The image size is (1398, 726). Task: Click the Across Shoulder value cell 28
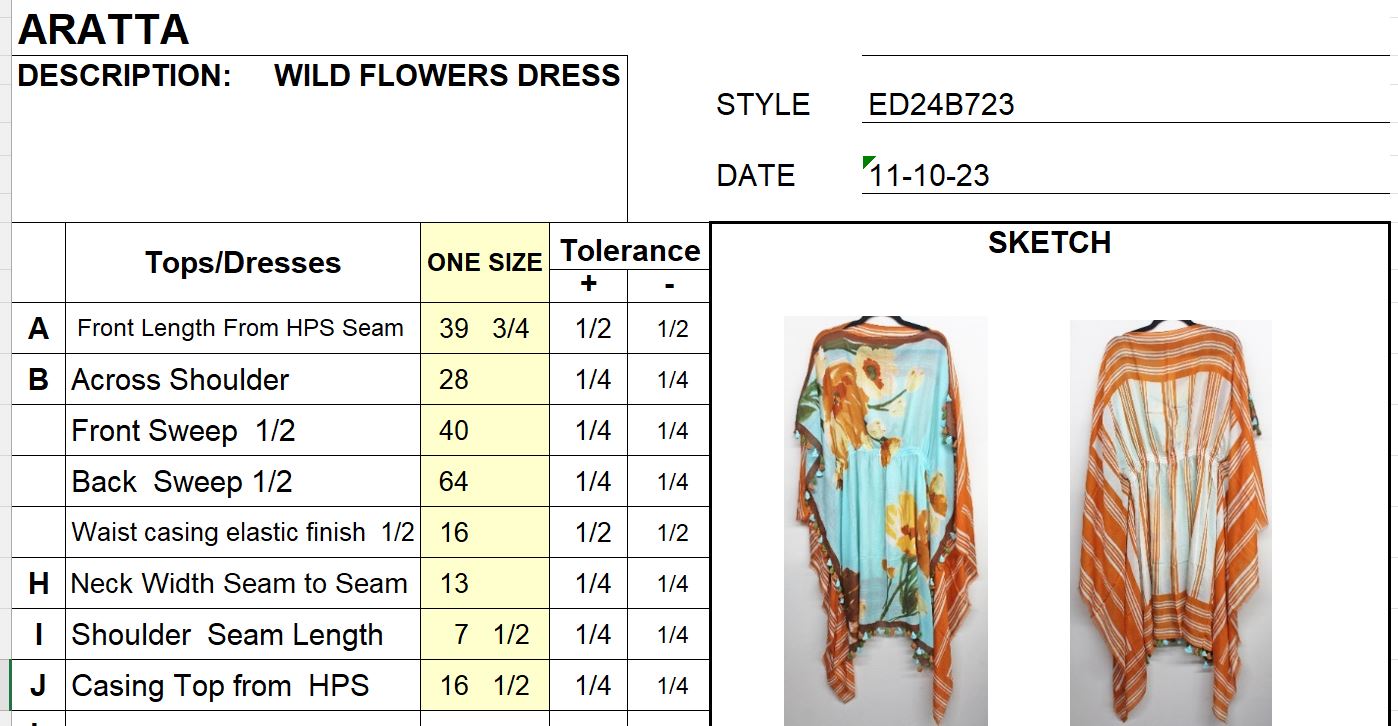tap(485, 380)
